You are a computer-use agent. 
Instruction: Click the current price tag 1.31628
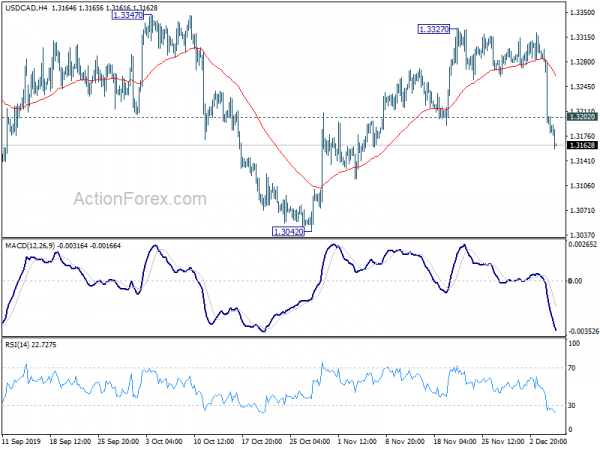pyautogui.click(x=582, y=145)
